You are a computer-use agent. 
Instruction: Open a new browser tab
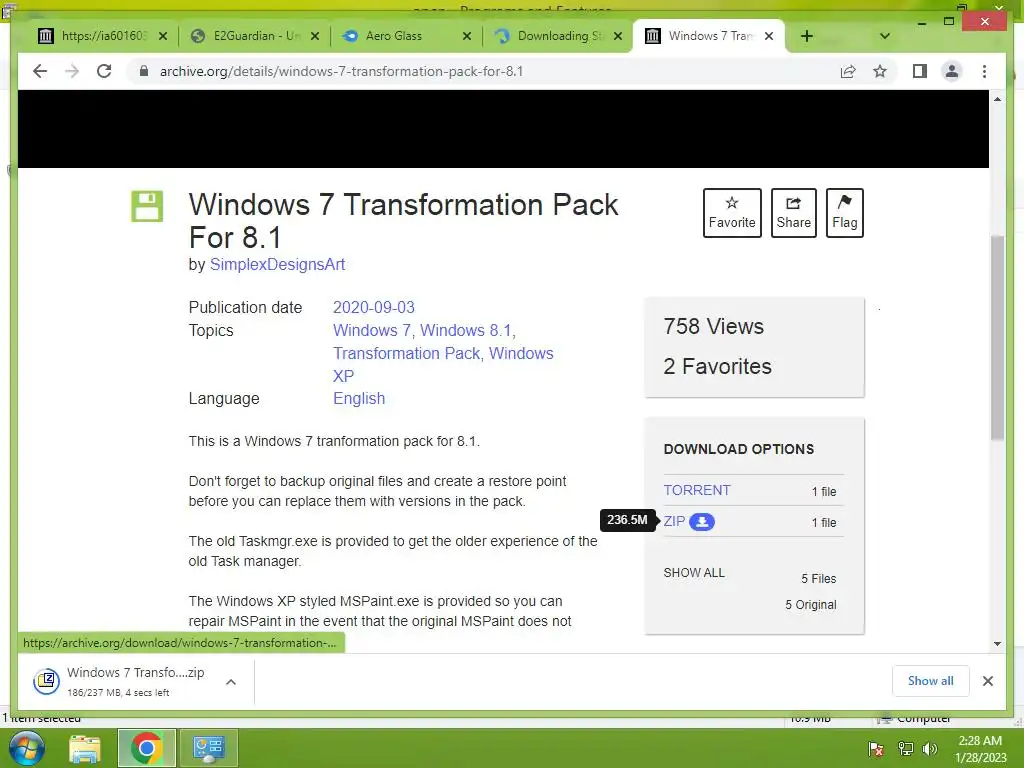807,36
